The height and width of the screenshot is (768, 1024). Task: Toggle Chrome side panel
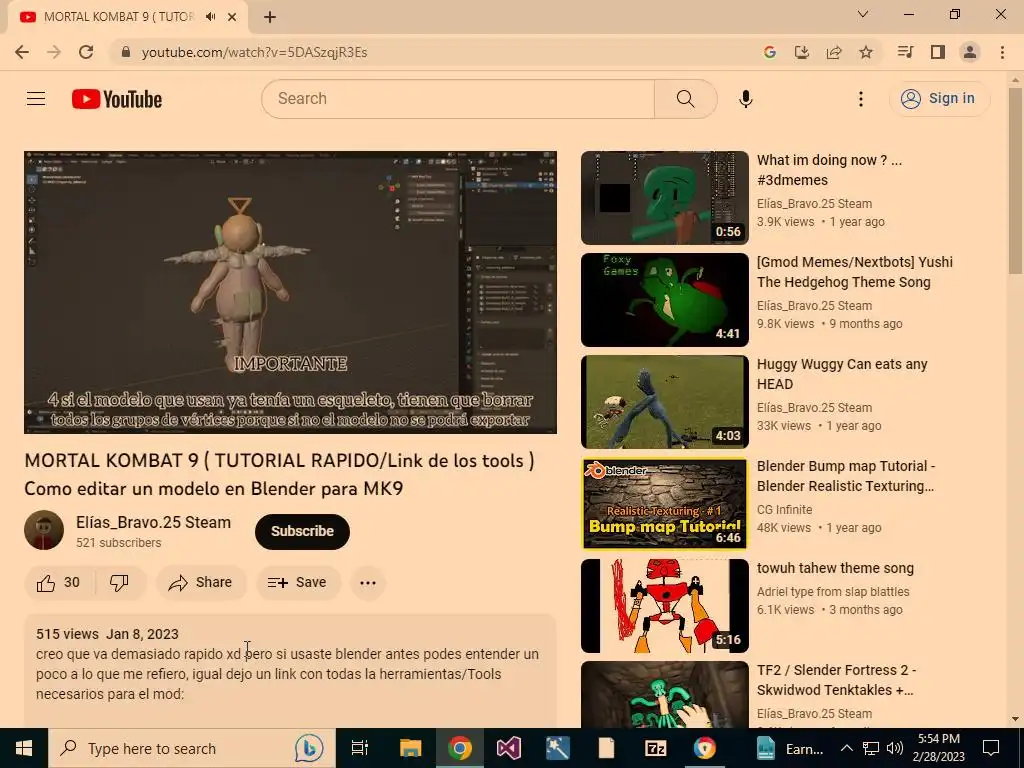point(938,52)
